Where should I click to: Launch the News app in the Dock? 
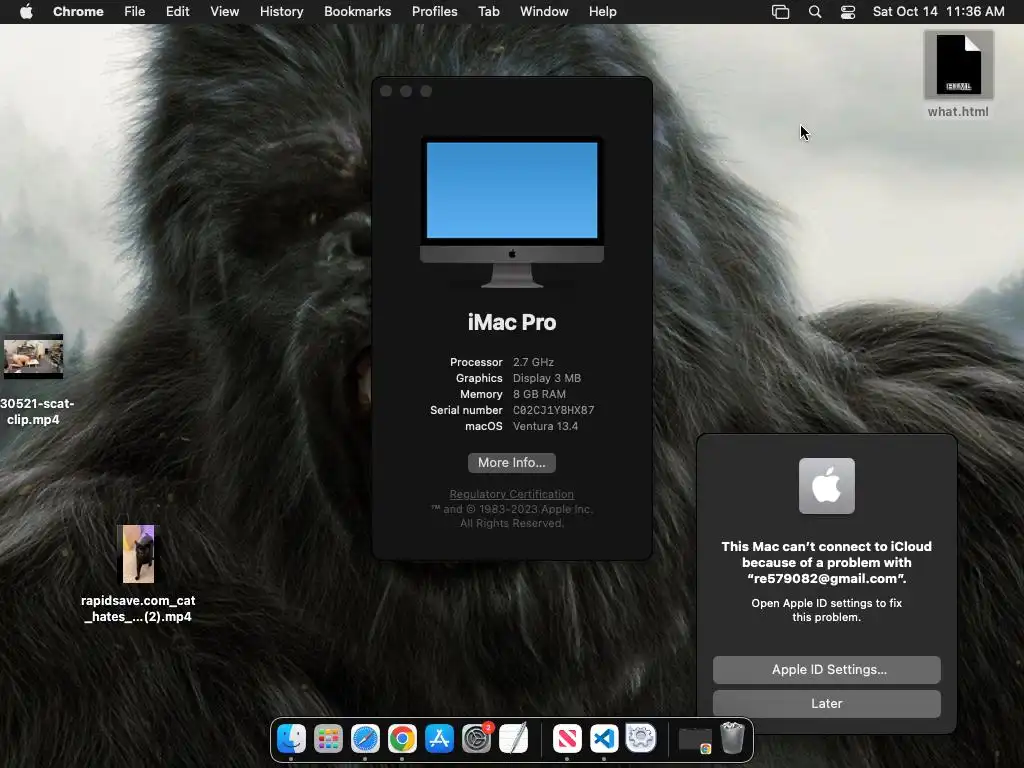(567, 739)
